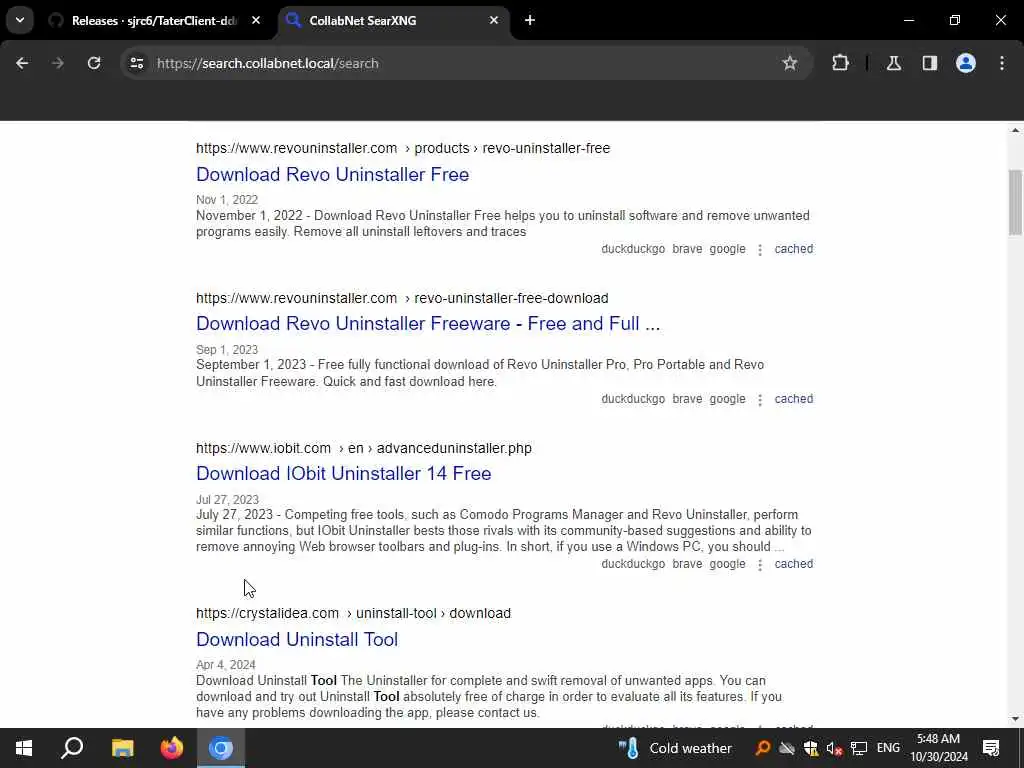The image size is (1024, 768).
Task: Open a new browser tab
Action: tap(530, 20)
